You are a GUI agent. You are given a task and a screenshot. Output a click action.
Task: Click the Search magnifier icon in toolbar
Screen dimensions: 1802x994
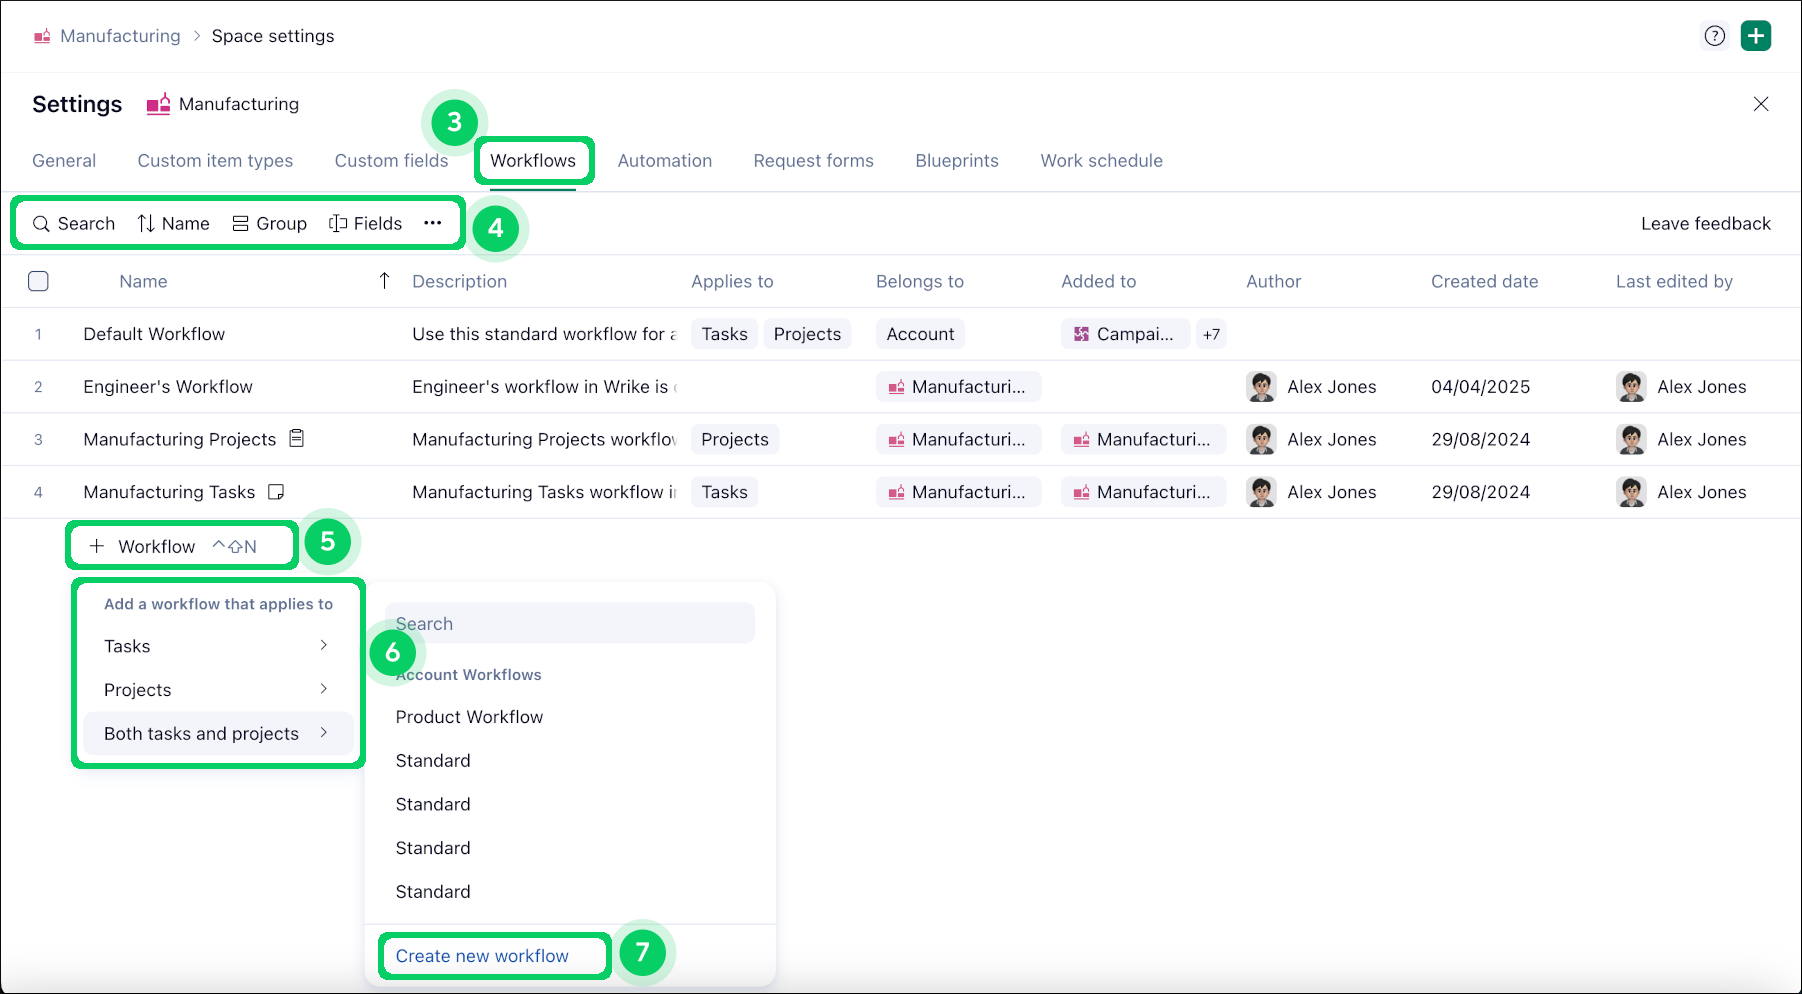(41, 223)
